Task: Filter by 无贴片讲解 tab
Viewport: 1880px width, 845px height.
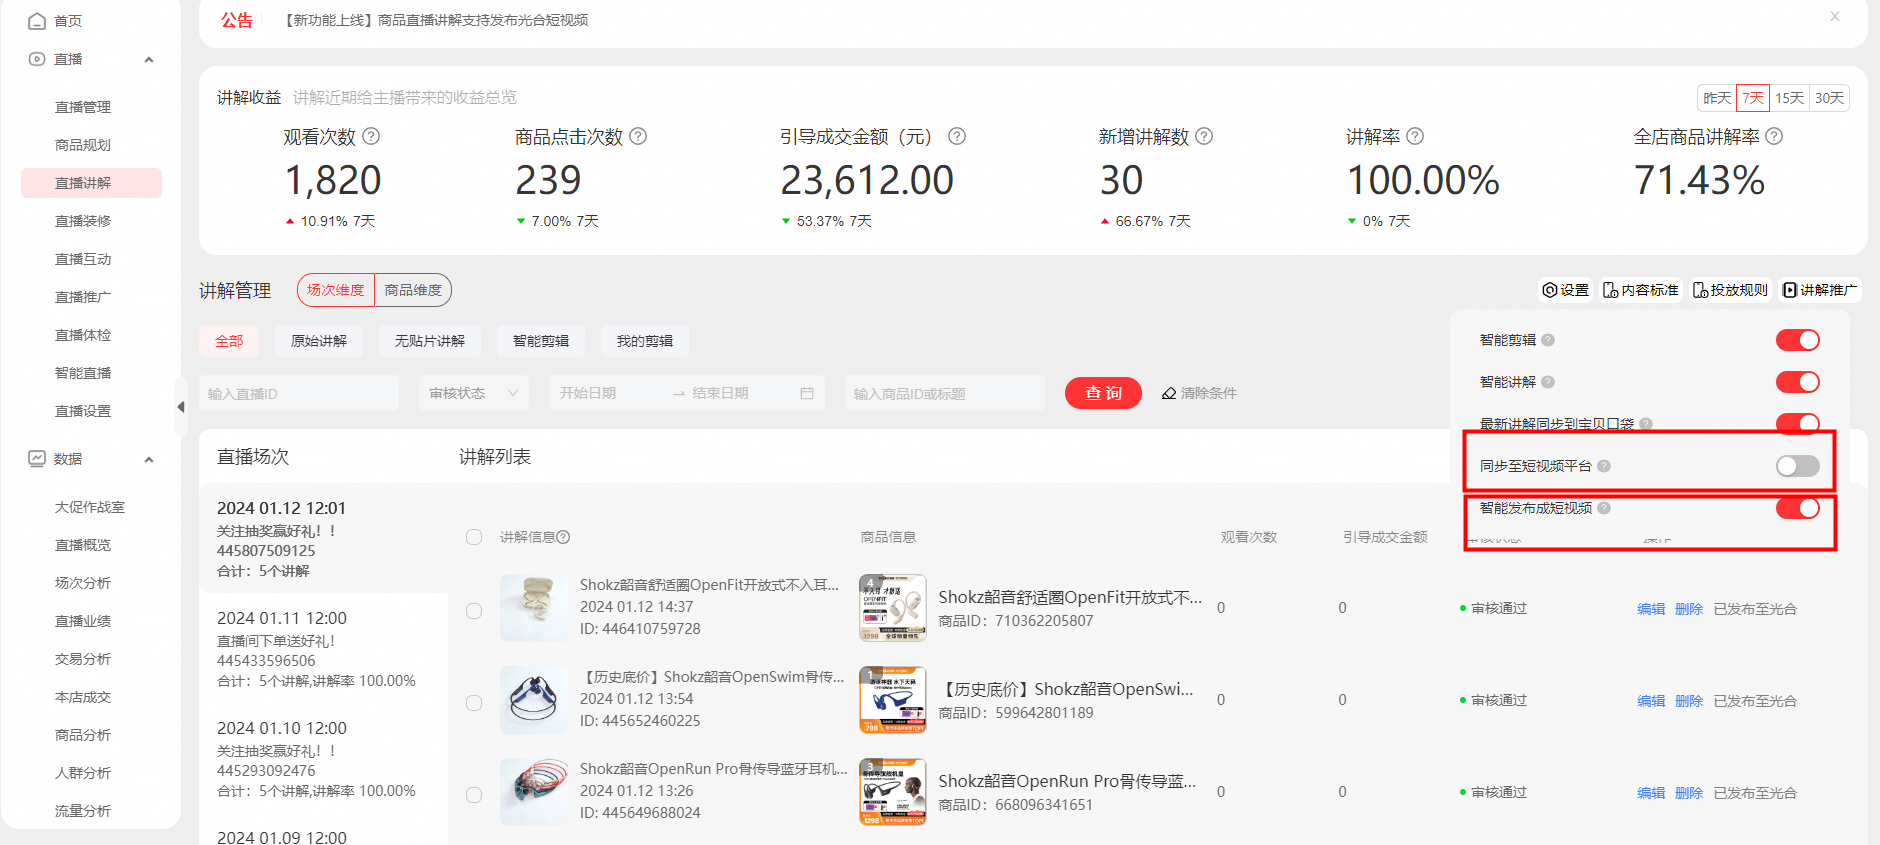Action: (x=430, y=341)
